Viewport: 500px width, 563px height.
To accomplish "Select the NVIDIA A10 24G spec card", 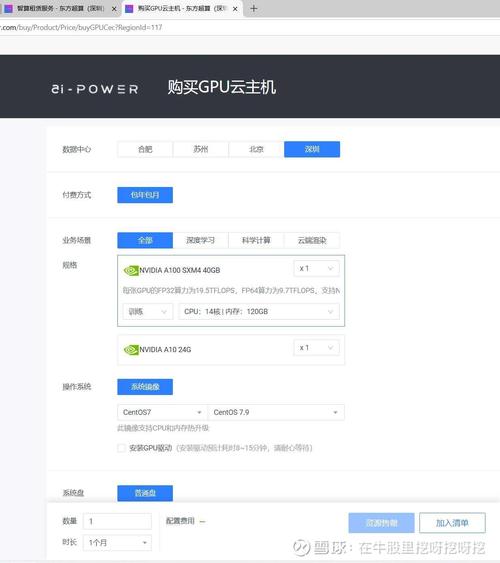I will [x=231, y=350].
